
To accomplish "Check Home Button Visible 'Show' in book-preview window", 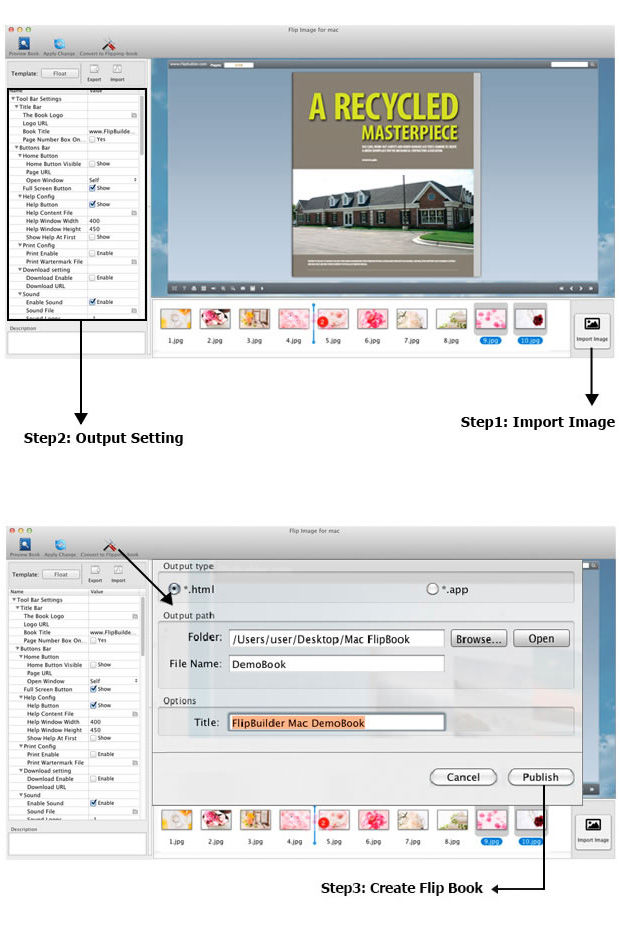I will (92, 163).
